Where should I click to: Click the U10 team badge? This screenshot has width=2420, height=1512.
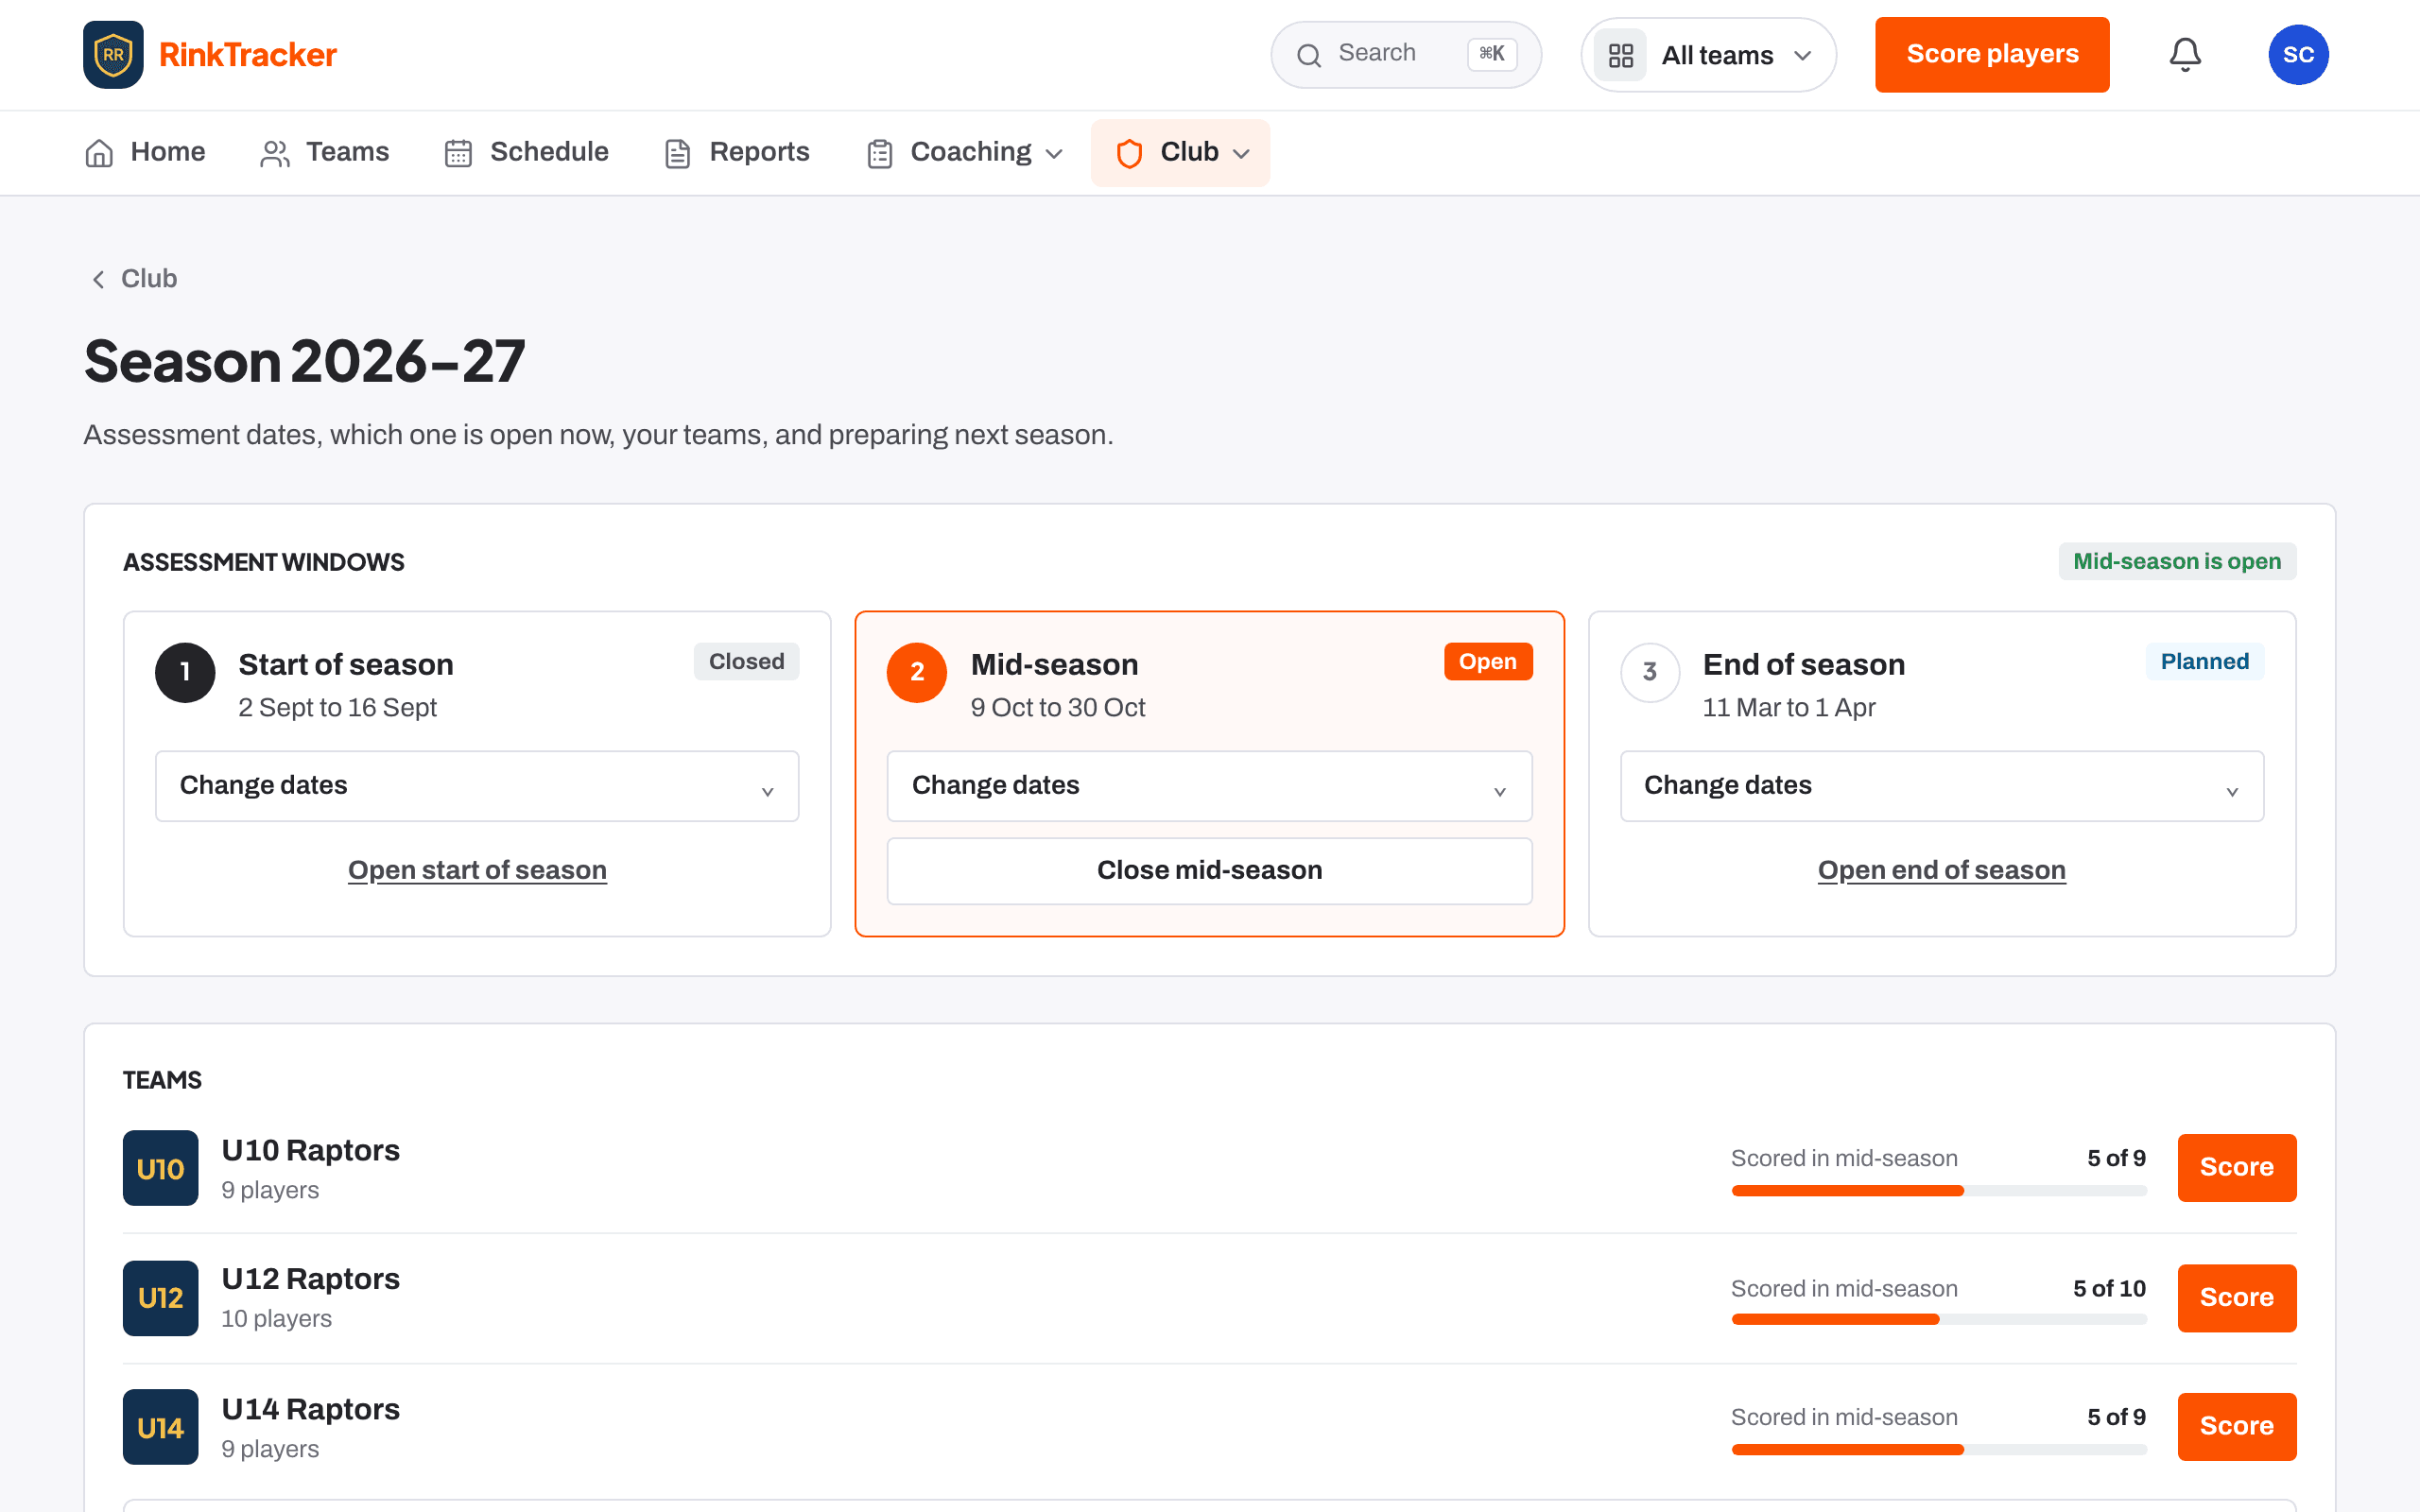[160, 1168]
